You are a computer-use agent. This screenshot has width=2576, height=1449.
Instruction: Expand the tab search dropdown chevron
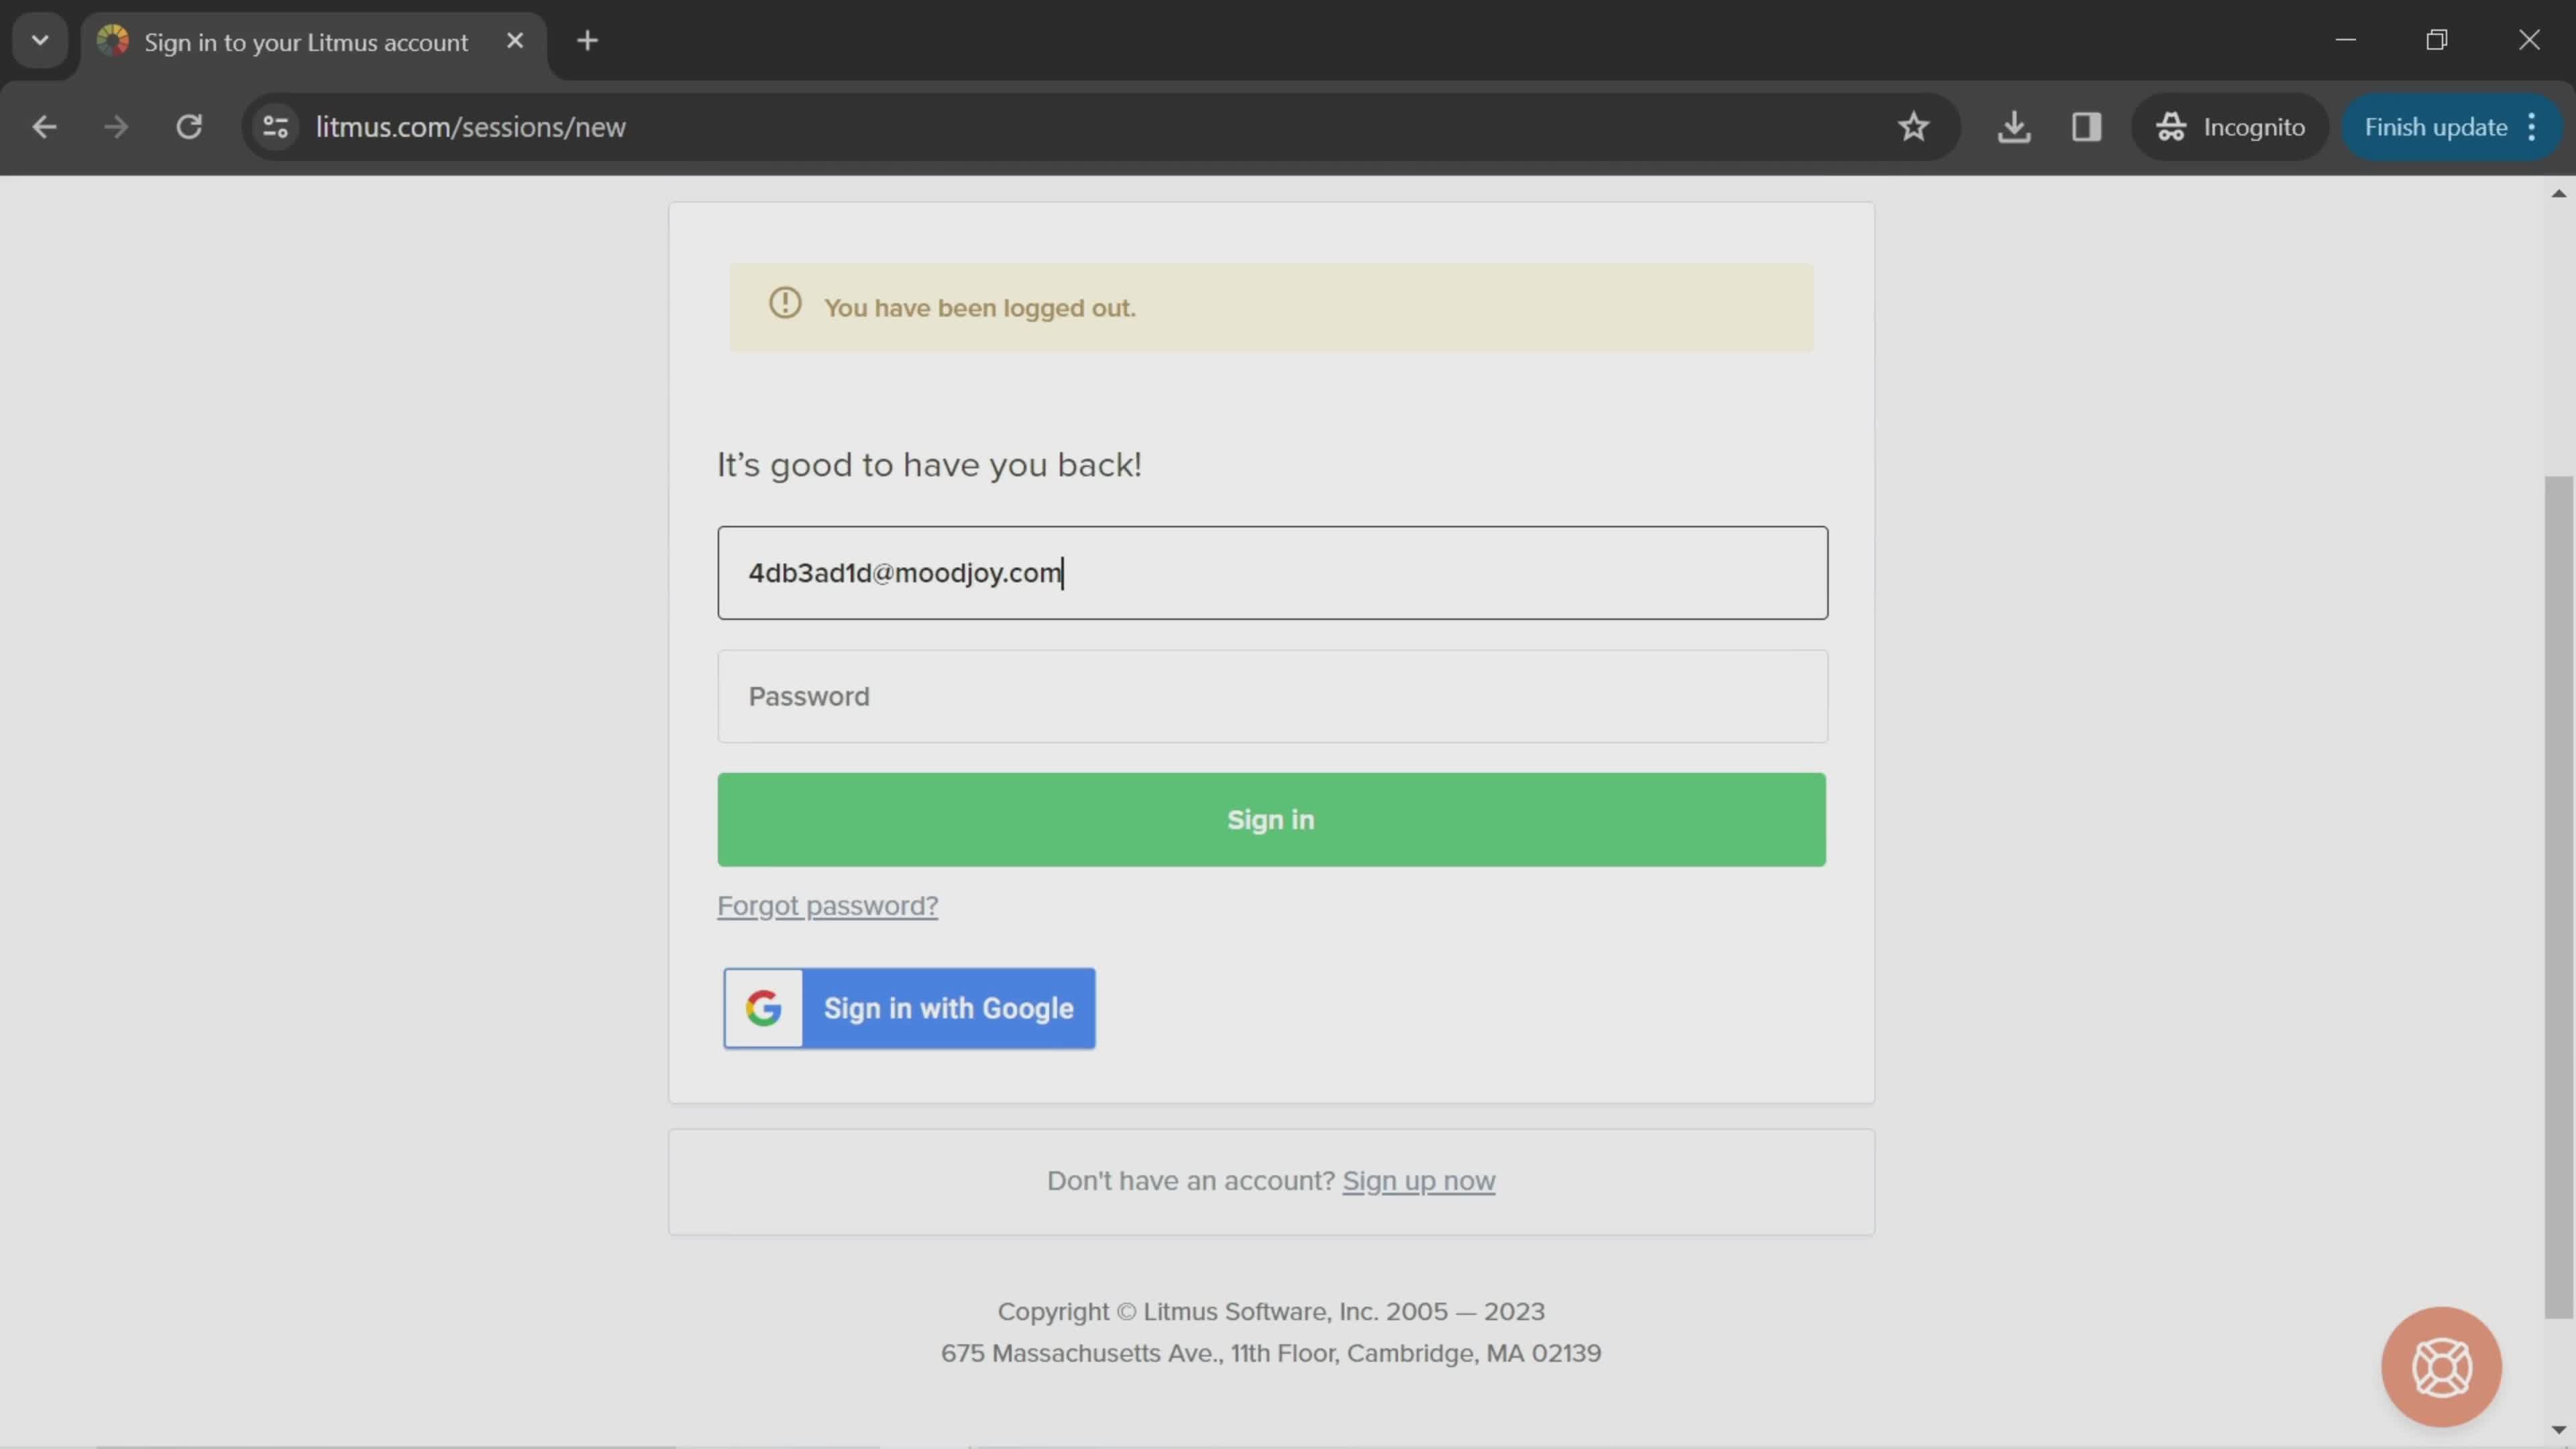tap(40, 41)
